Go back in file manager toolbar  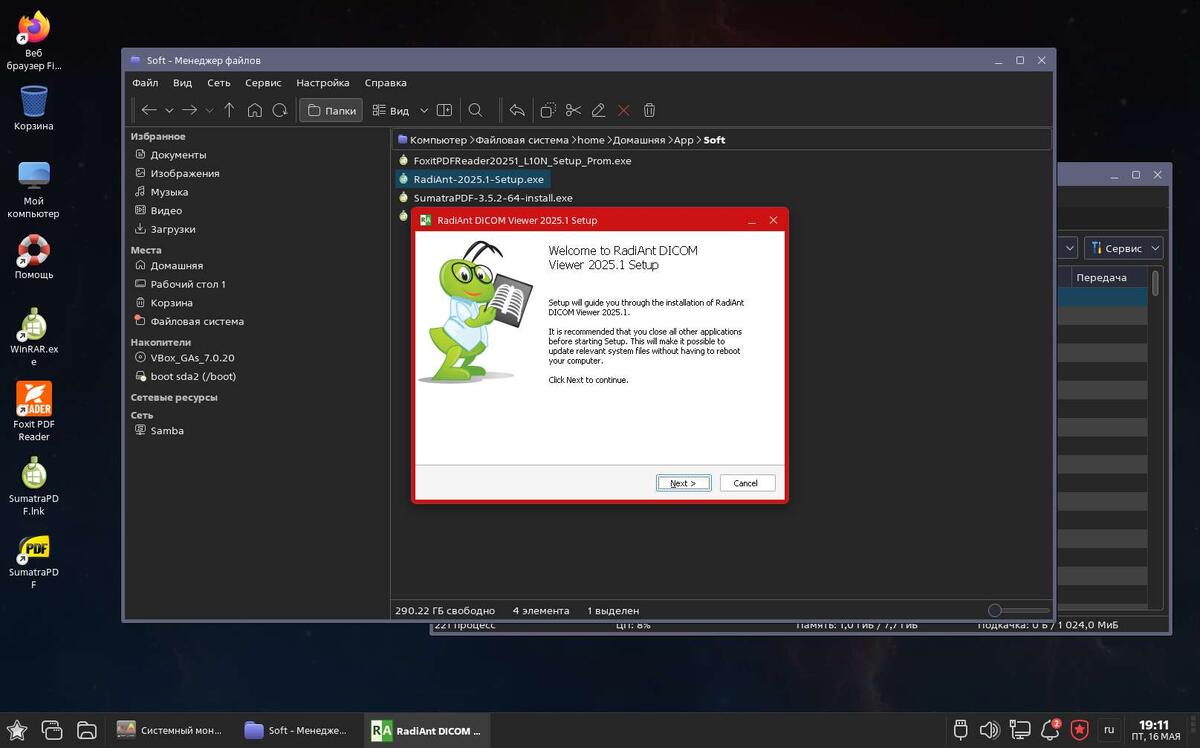[x=149, y=110]
